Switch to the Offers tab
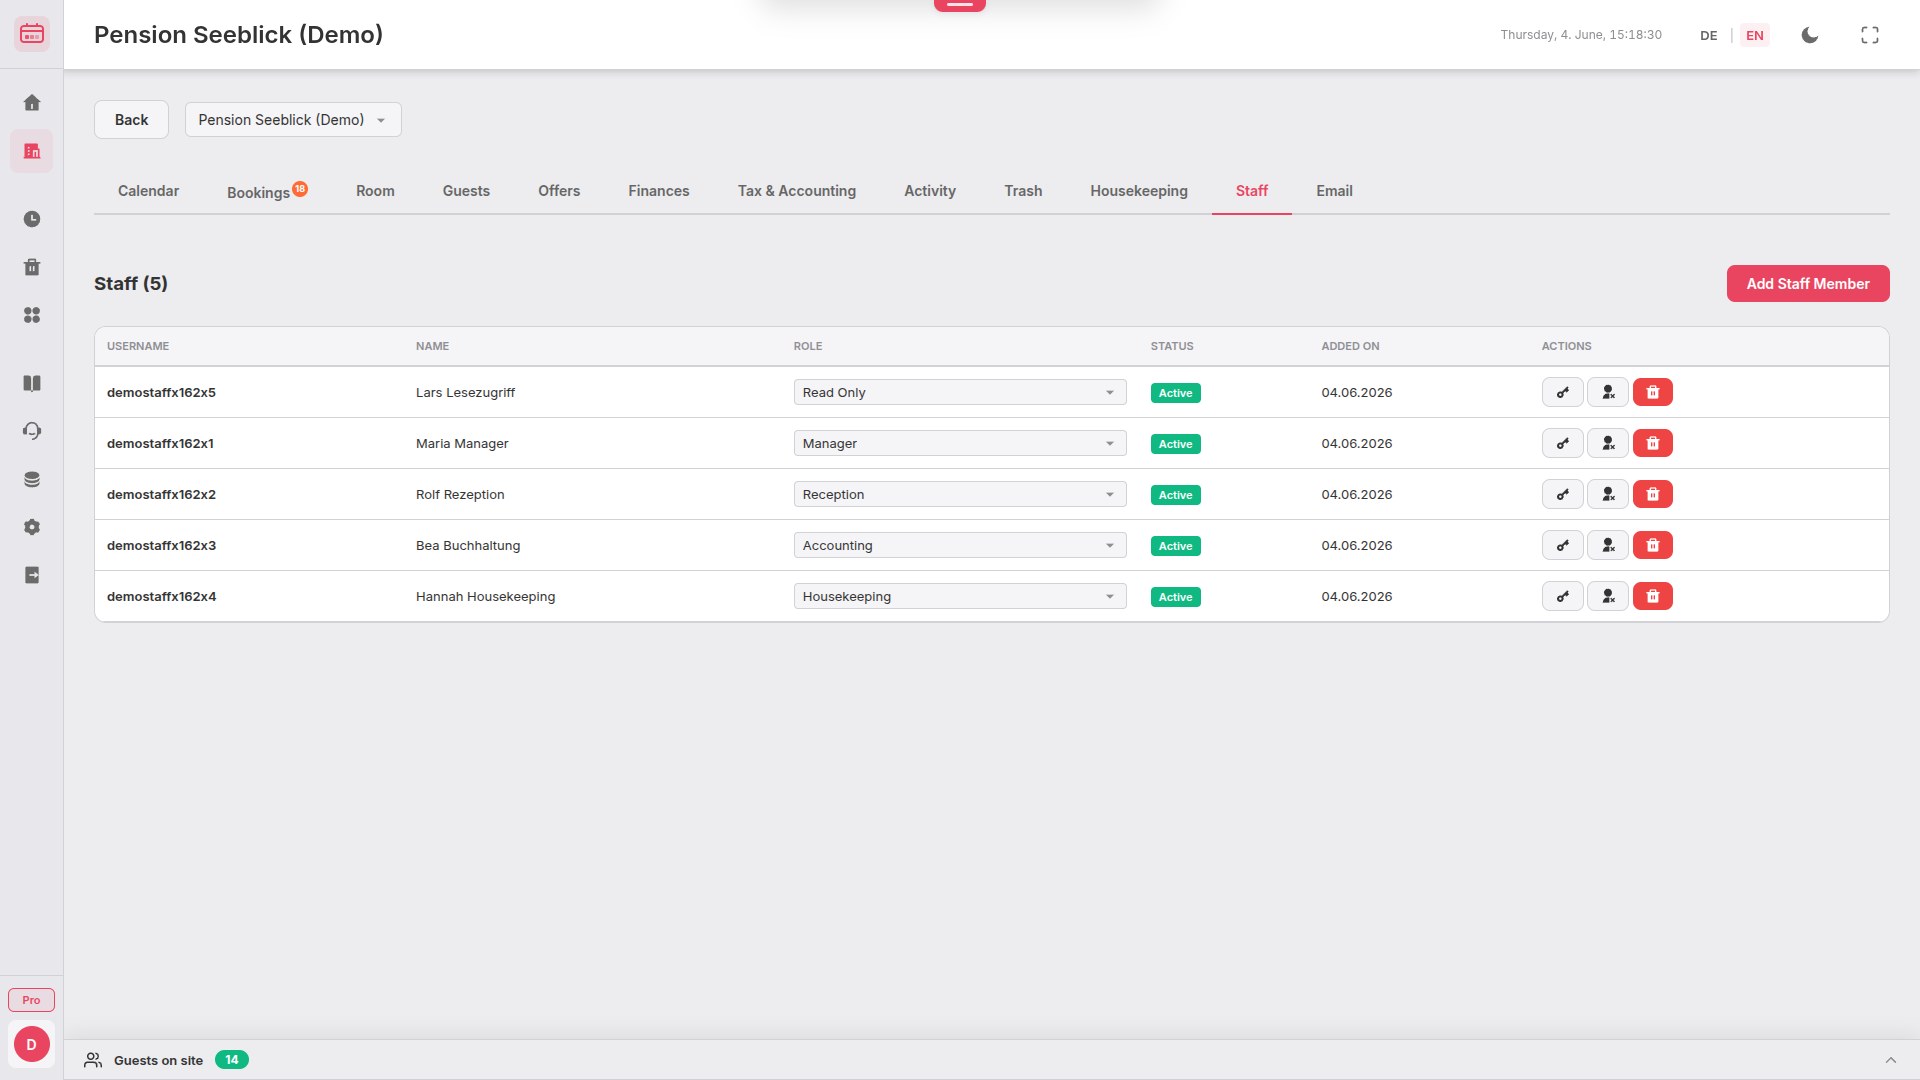 (559, 191)
